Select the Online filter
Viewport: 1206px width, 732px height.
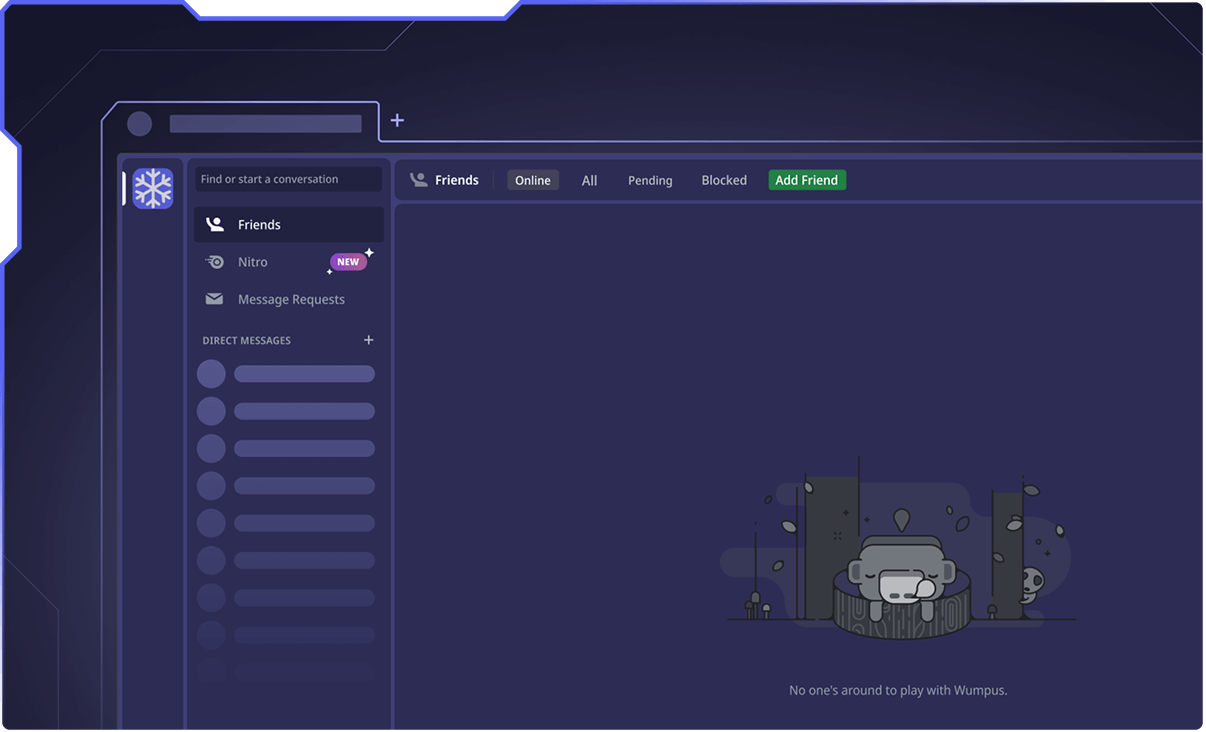(532, 180)
